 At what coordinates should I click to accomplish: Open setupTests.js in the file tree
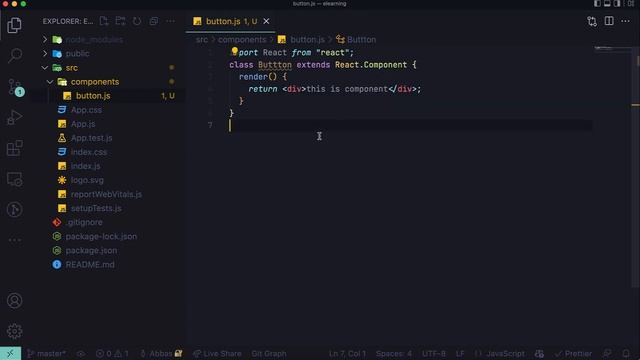pos(96,208)
